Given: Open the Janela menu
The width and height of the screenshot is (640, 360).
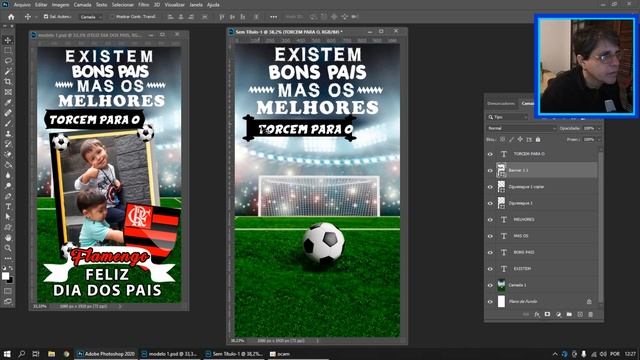Looking at the screenshot, I should point(196,5).
